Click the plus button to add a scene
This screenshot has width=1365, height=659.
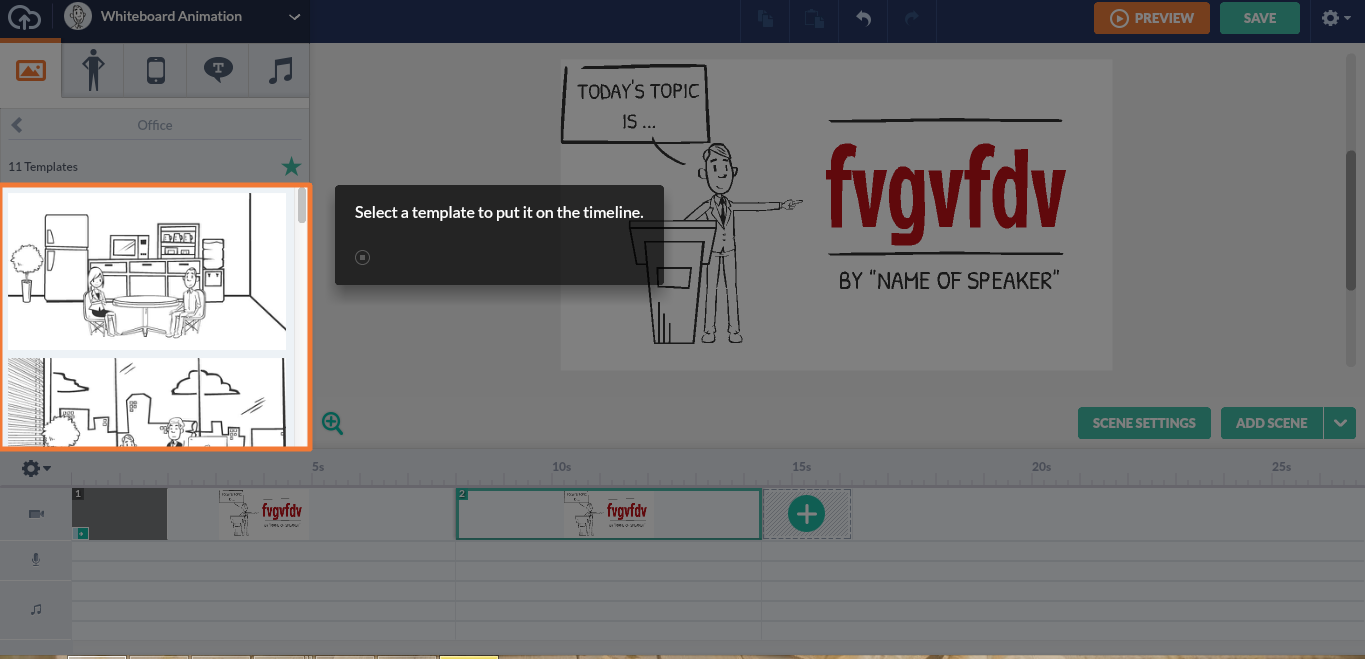click(806, 514)
